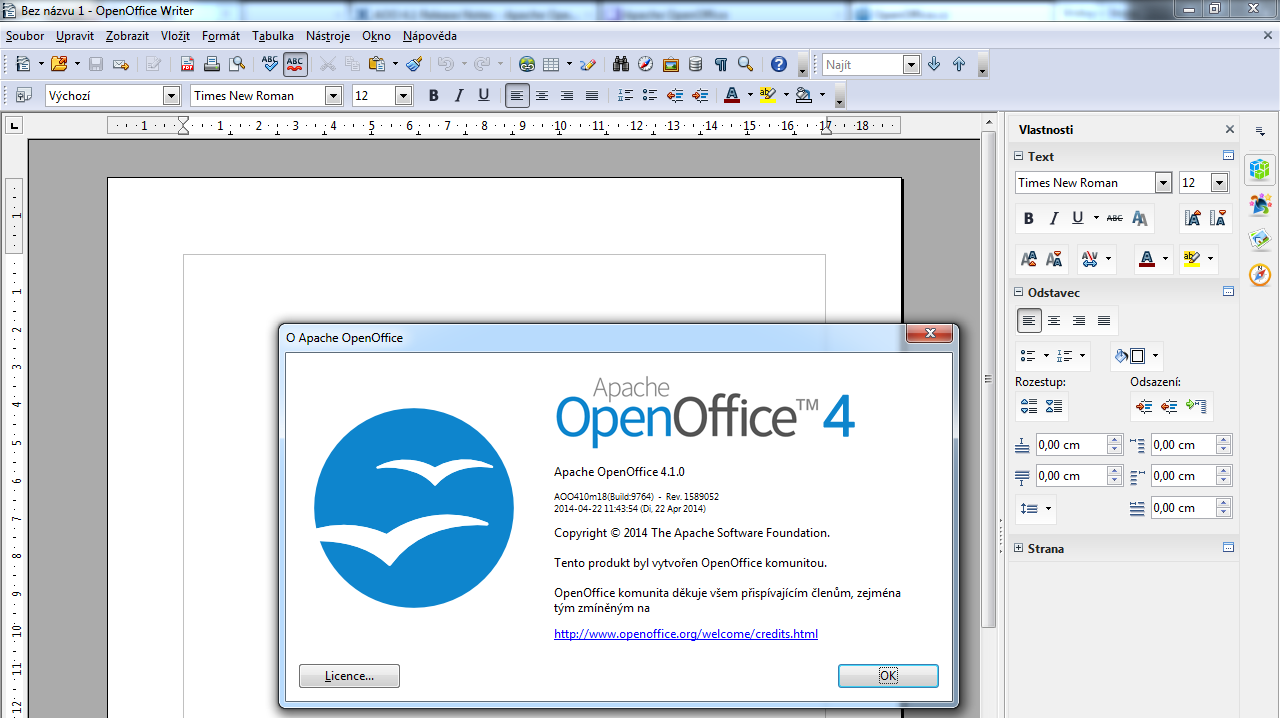This screenshot has width=1280, height=718.
Task: Open the Soubor menu
Action: click(x=25, y=36)
